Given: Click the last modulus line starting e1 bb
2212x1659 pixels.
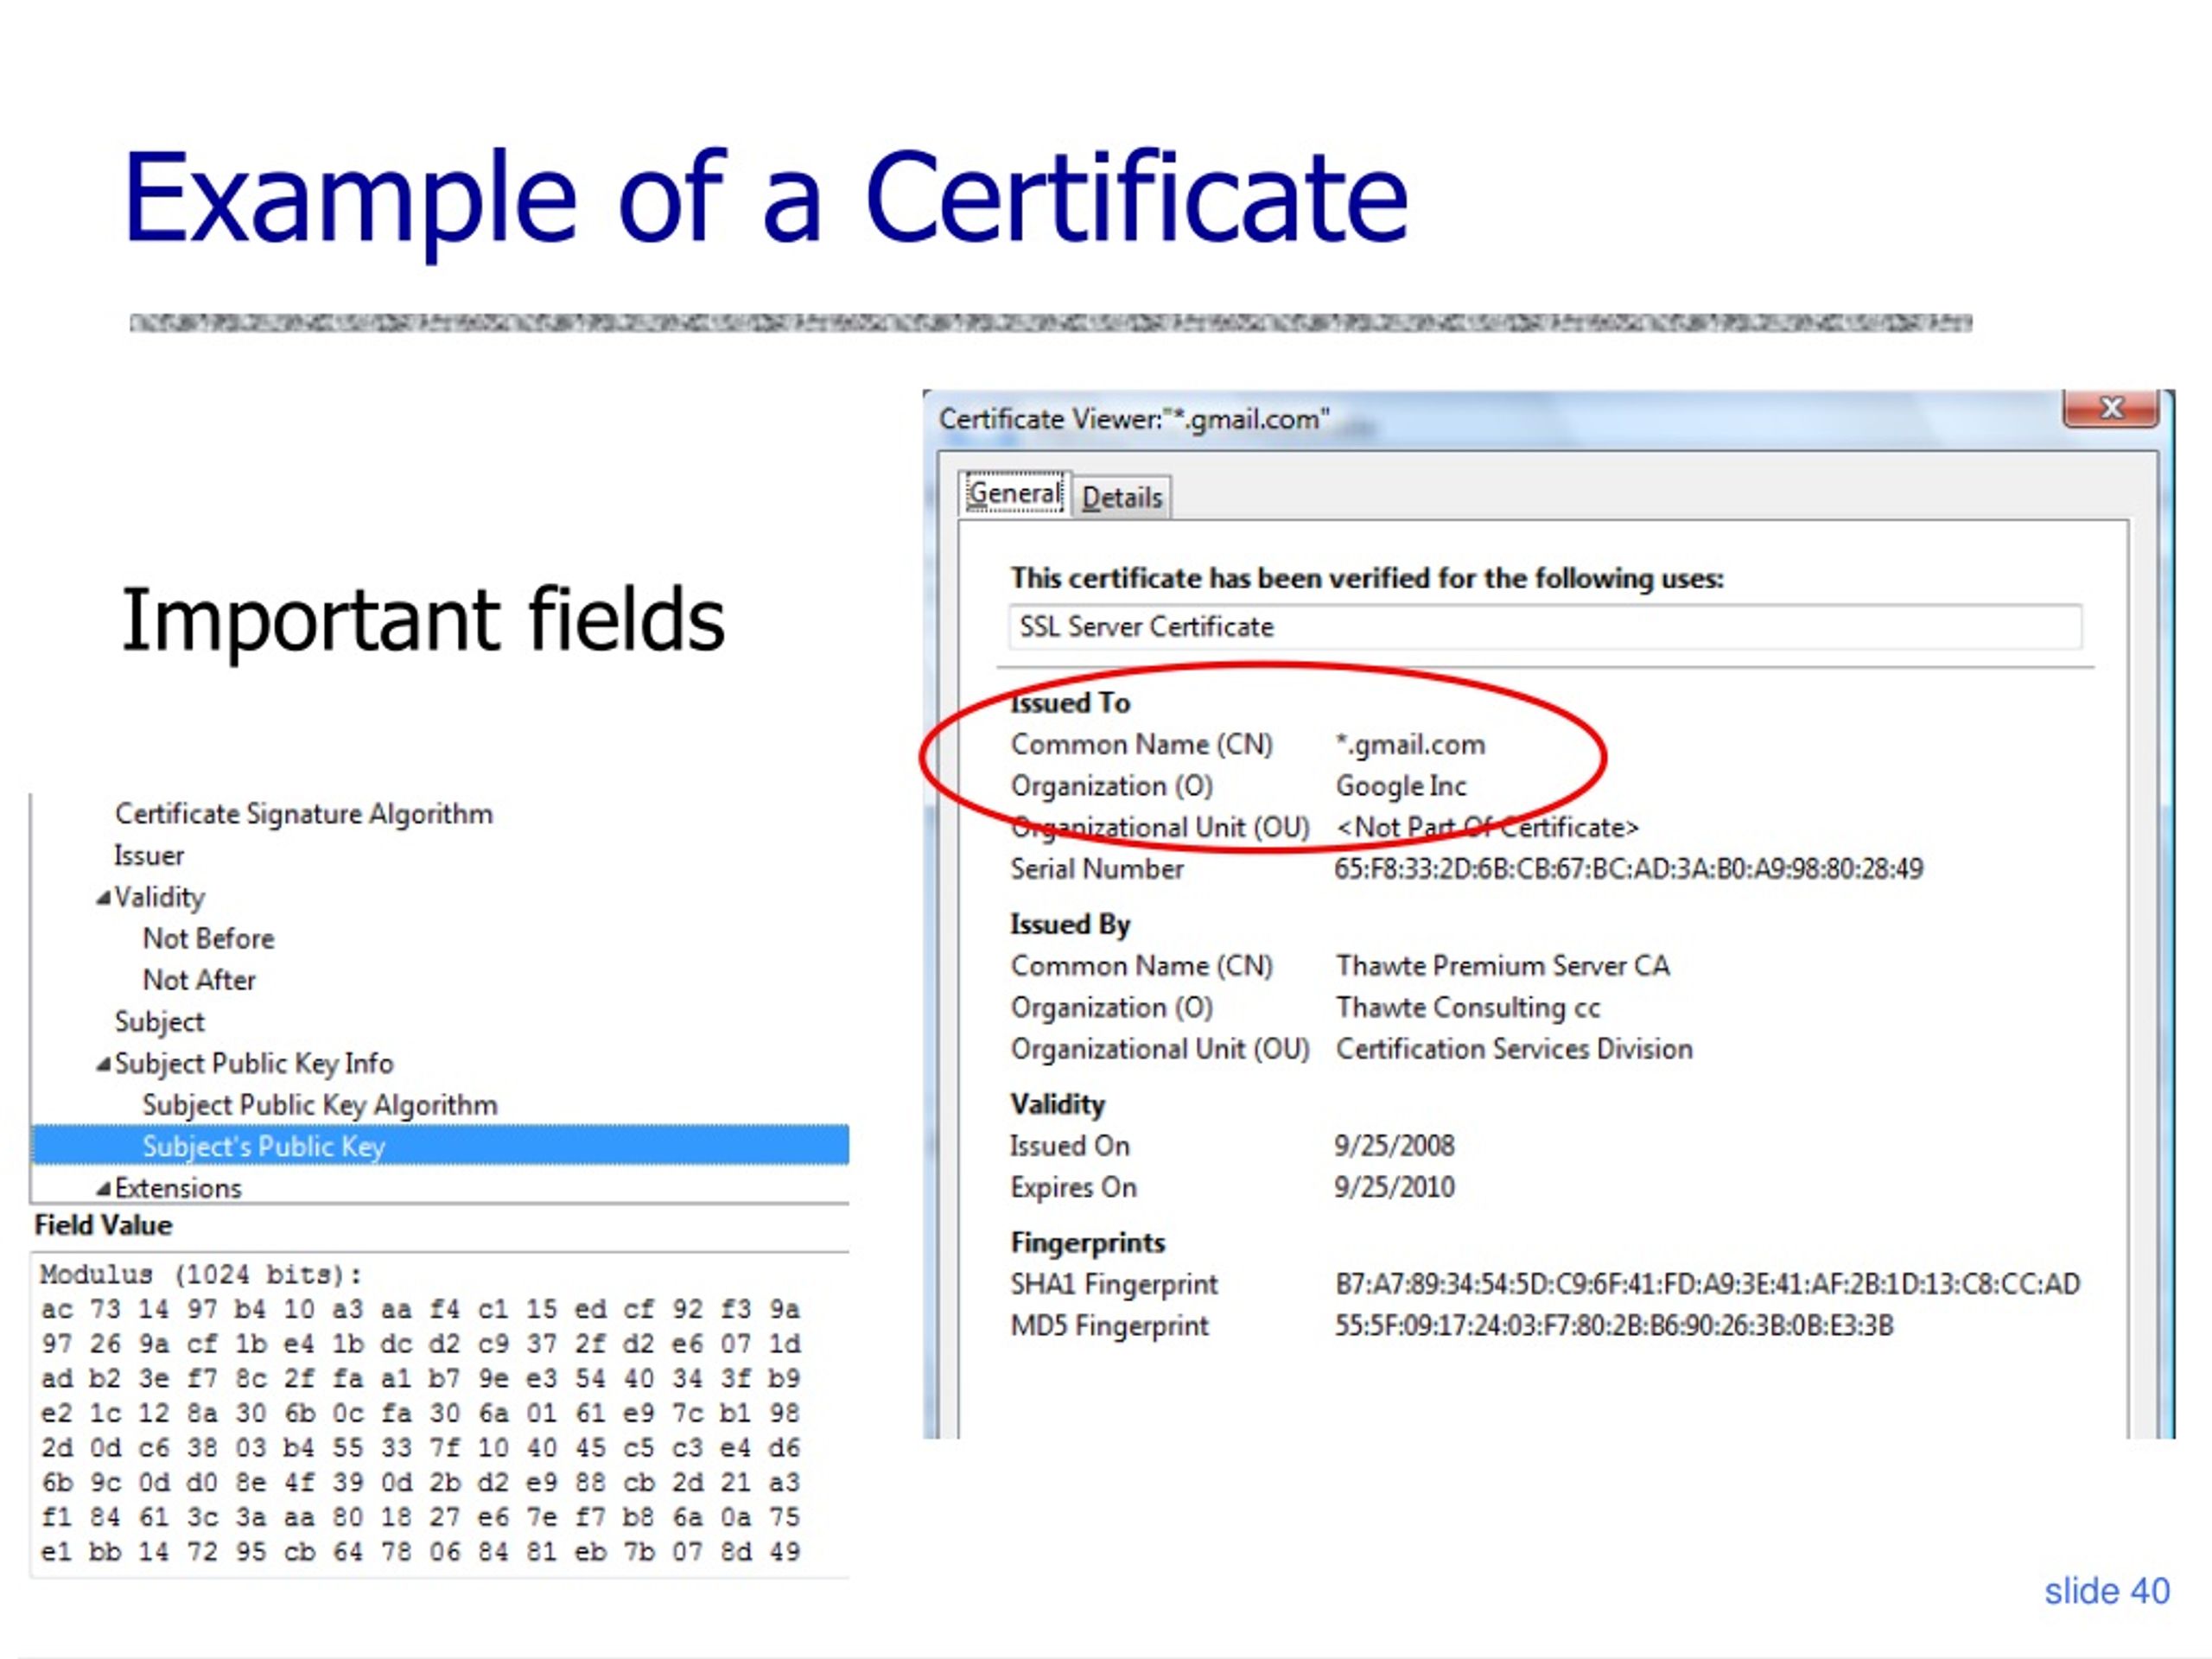Looking at the screenshot, I should tap(420, 1552).
